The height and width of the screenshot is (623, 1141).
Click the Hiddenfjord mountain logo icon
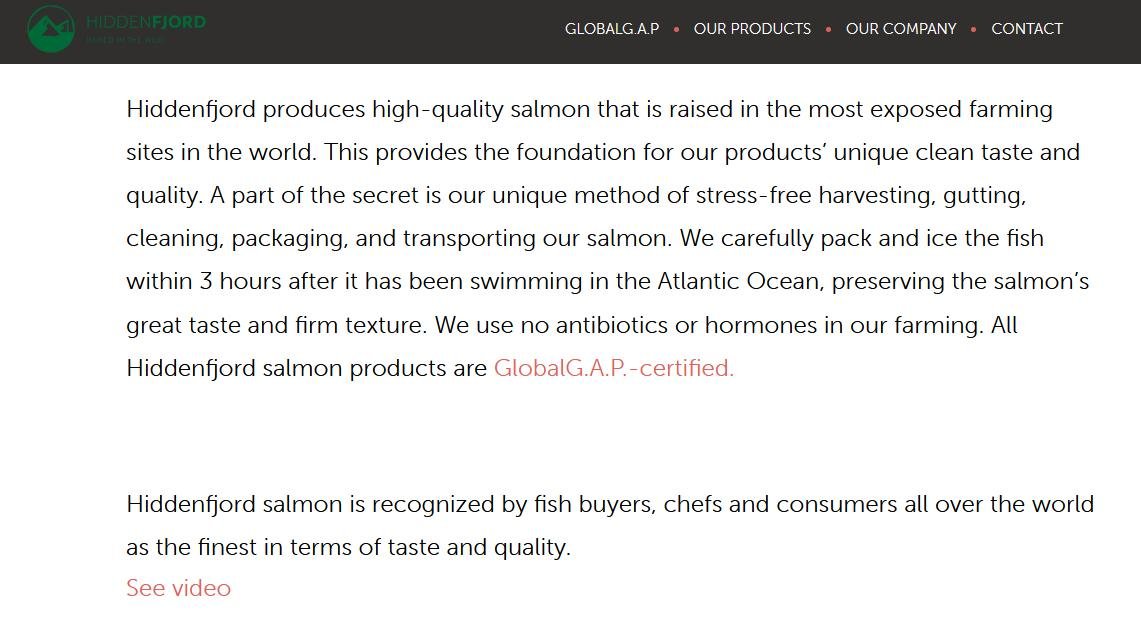pos(50,28)
